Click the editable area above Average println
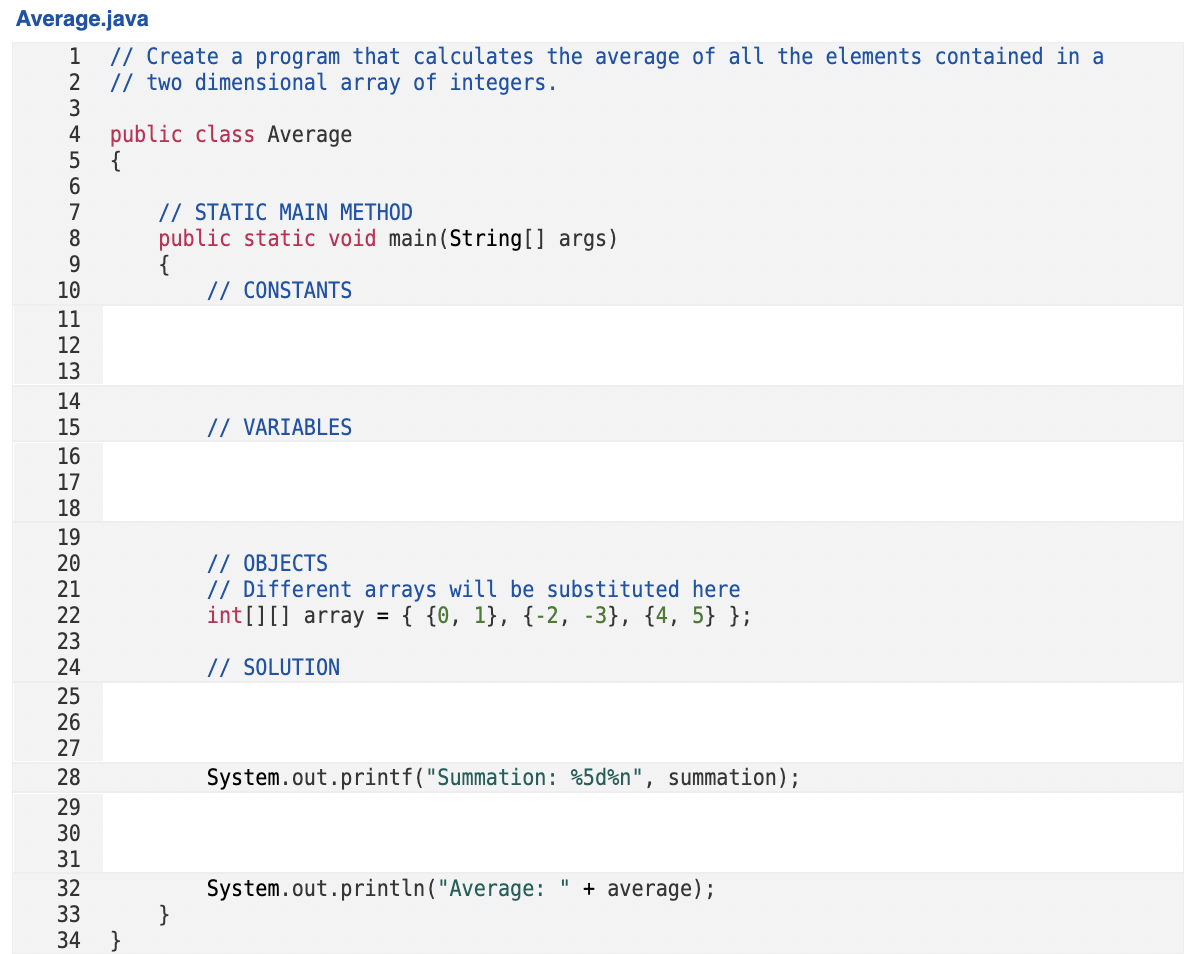This screenshot has height=954, width=1184. click(x=643, y=833)
